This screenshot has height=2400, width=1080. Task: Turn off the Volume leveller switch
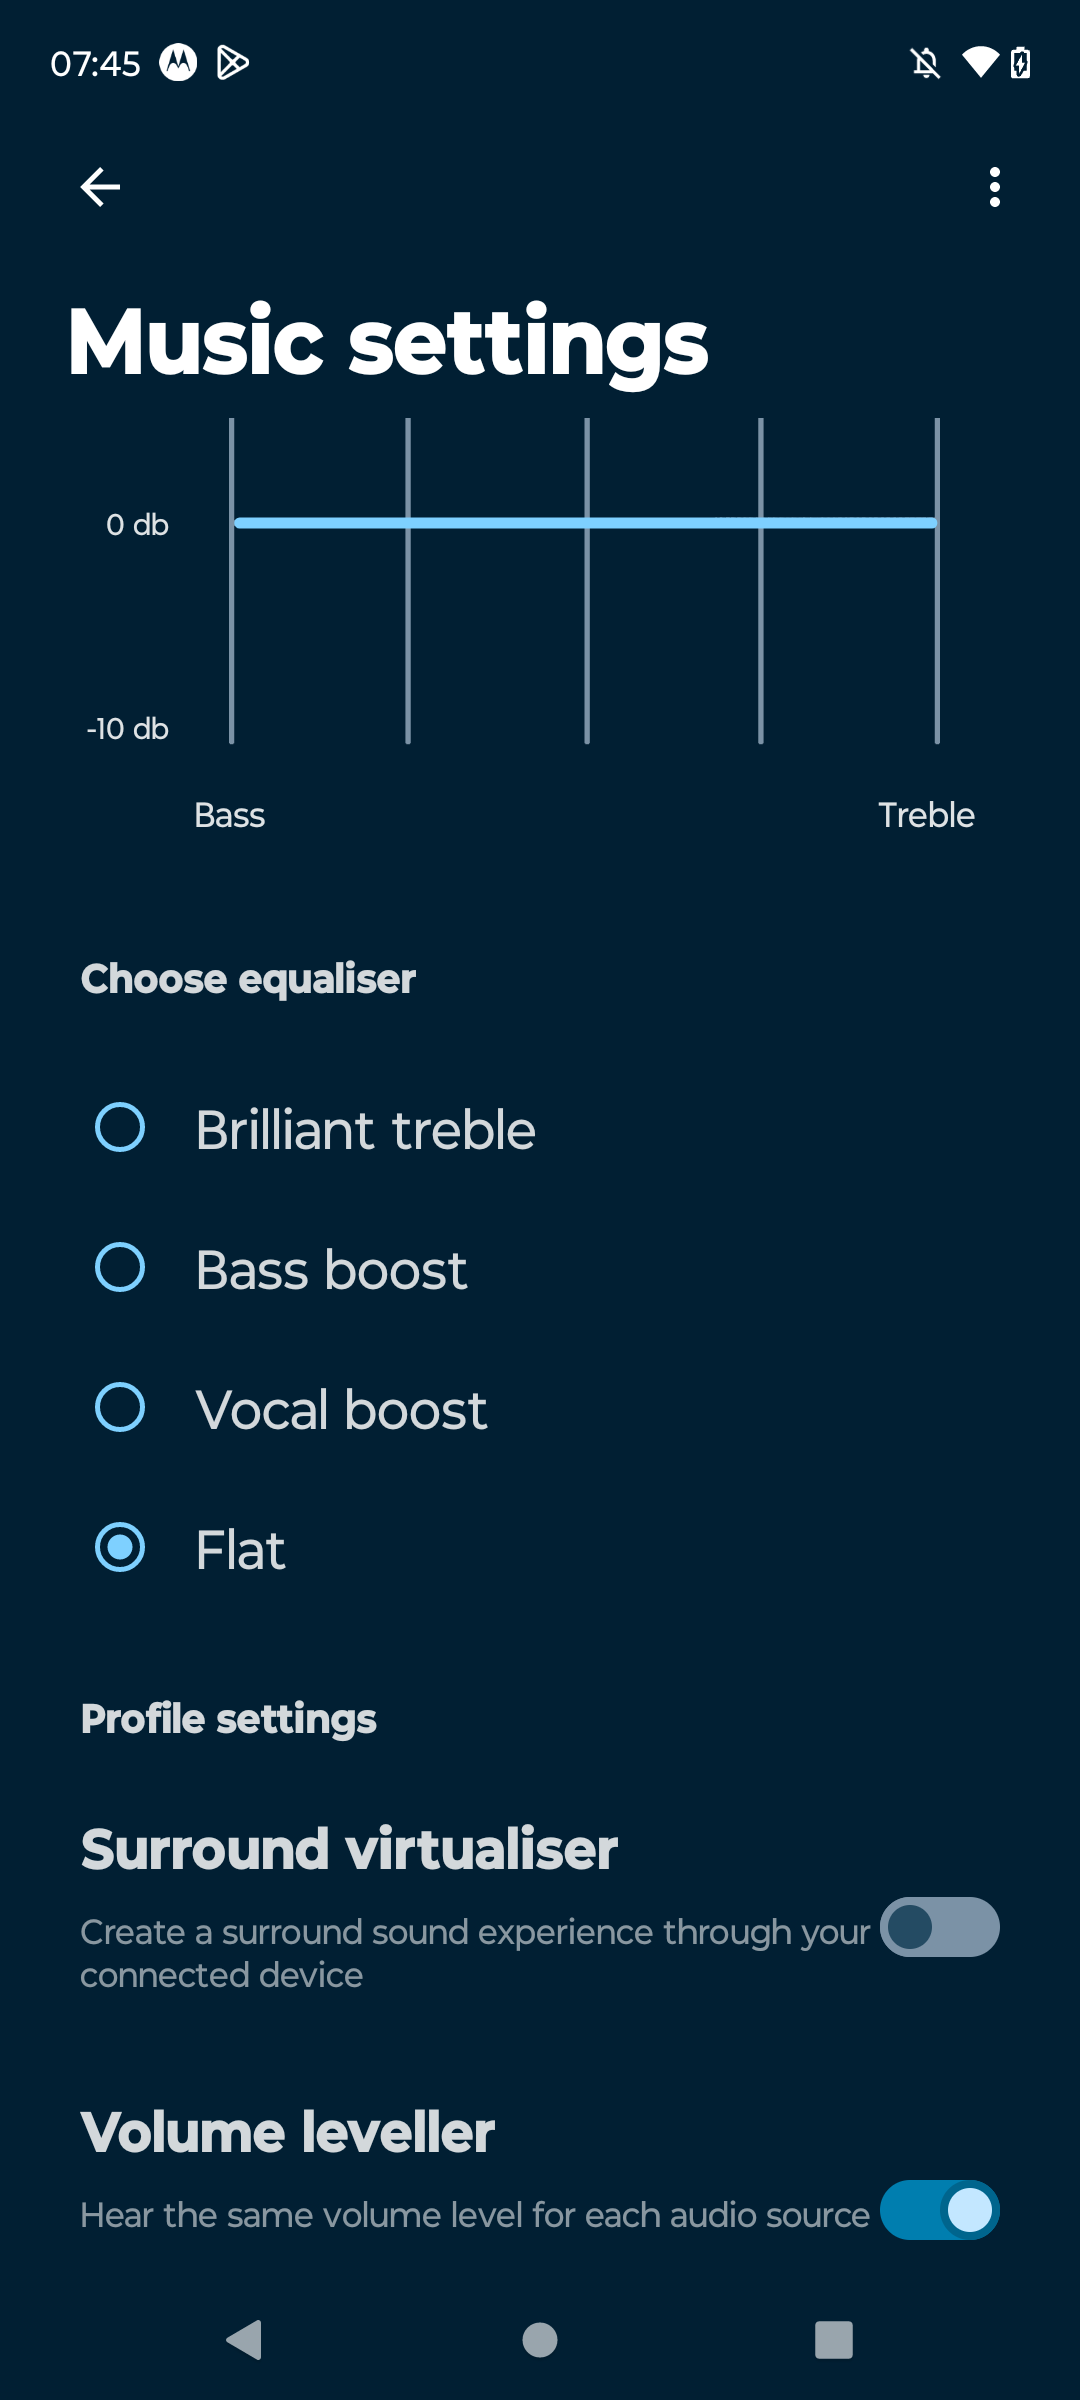(940, 2210)
